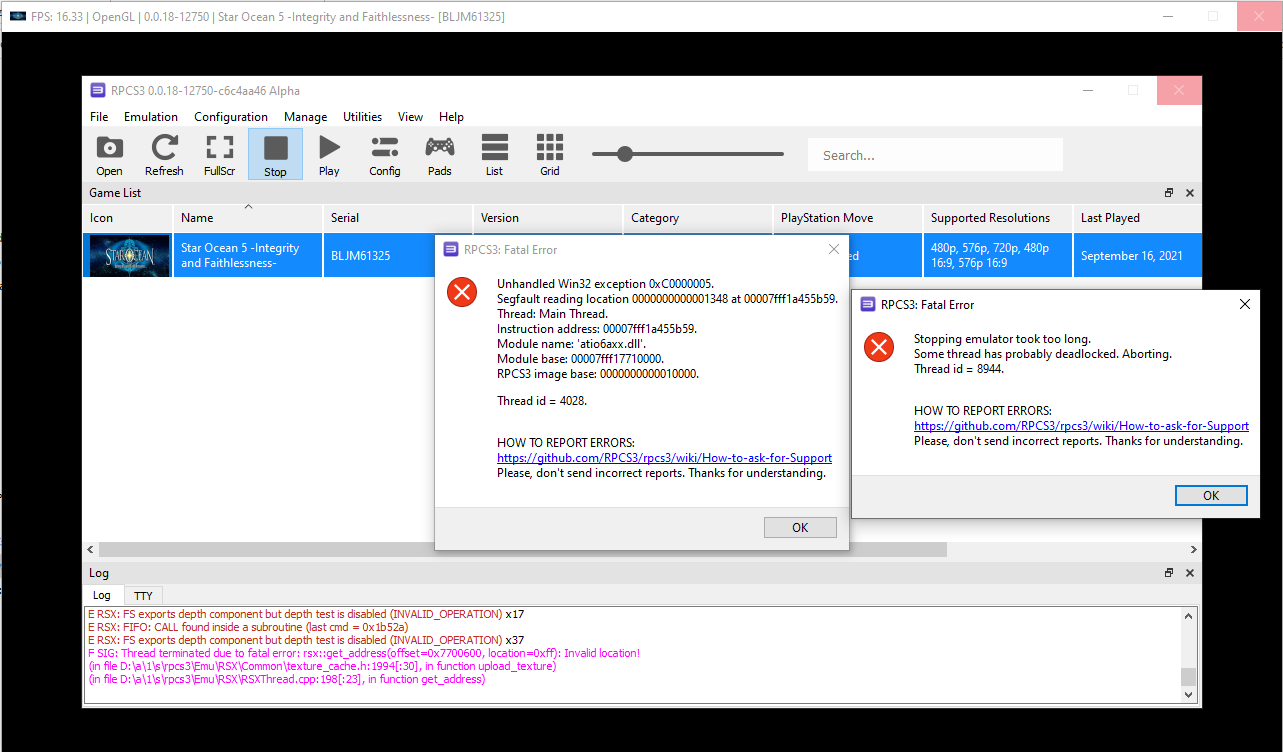This screenshot has height=752, width=1283.
Task: Switch to the TTY tab
Action: pos(143,596)
